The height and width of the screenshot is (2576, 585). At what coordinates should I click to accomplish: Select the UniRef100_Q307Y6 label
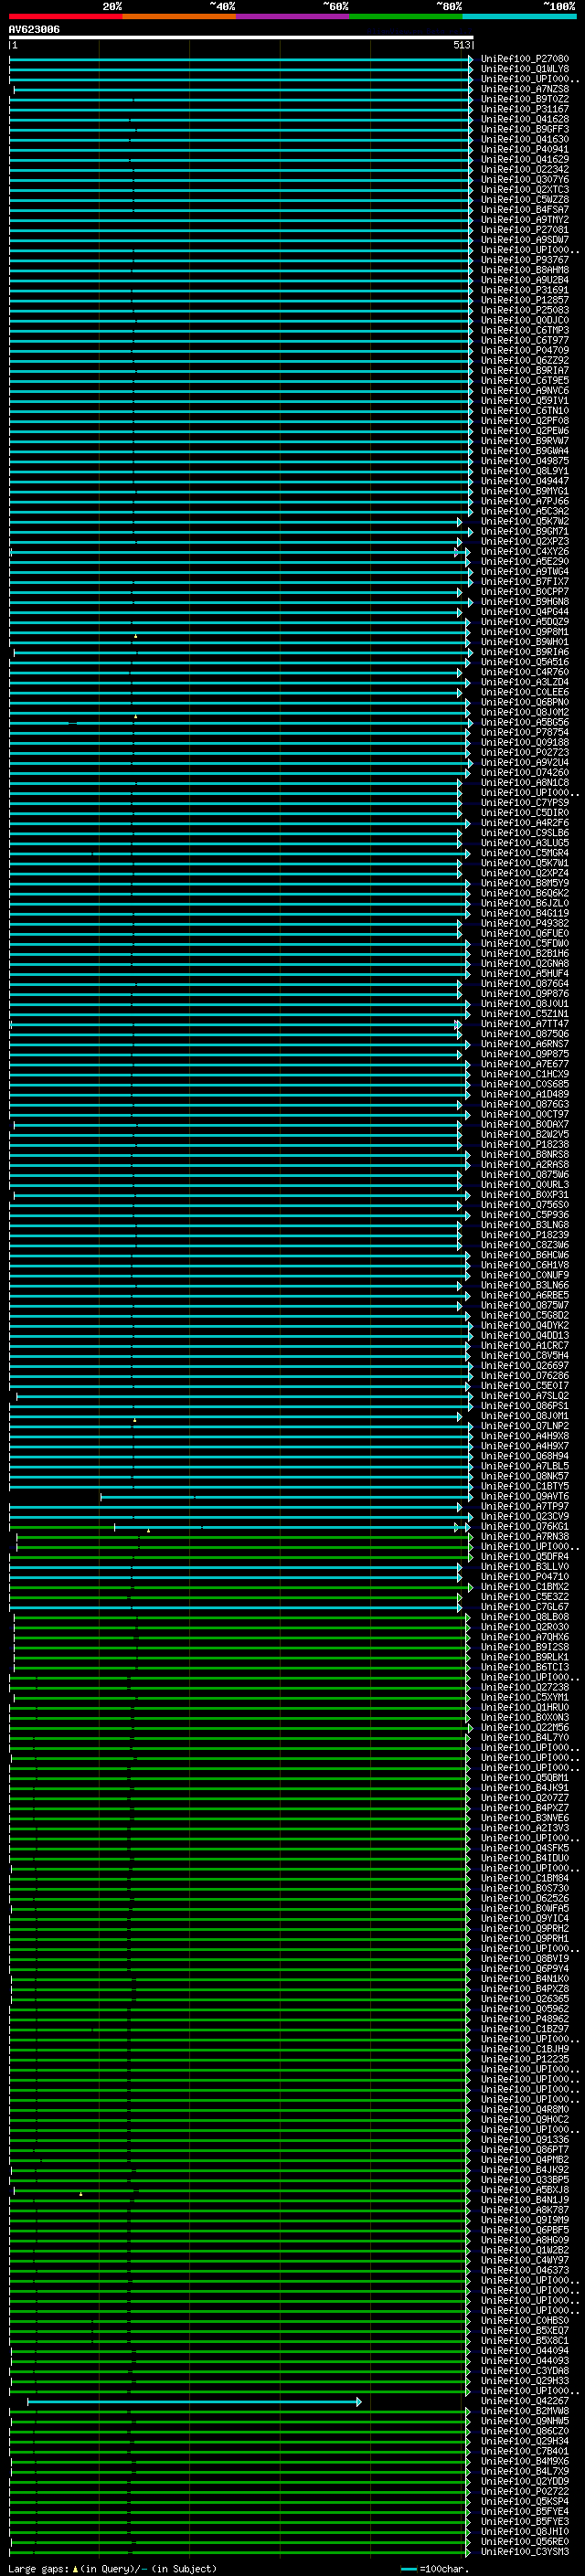pos(524,180)
